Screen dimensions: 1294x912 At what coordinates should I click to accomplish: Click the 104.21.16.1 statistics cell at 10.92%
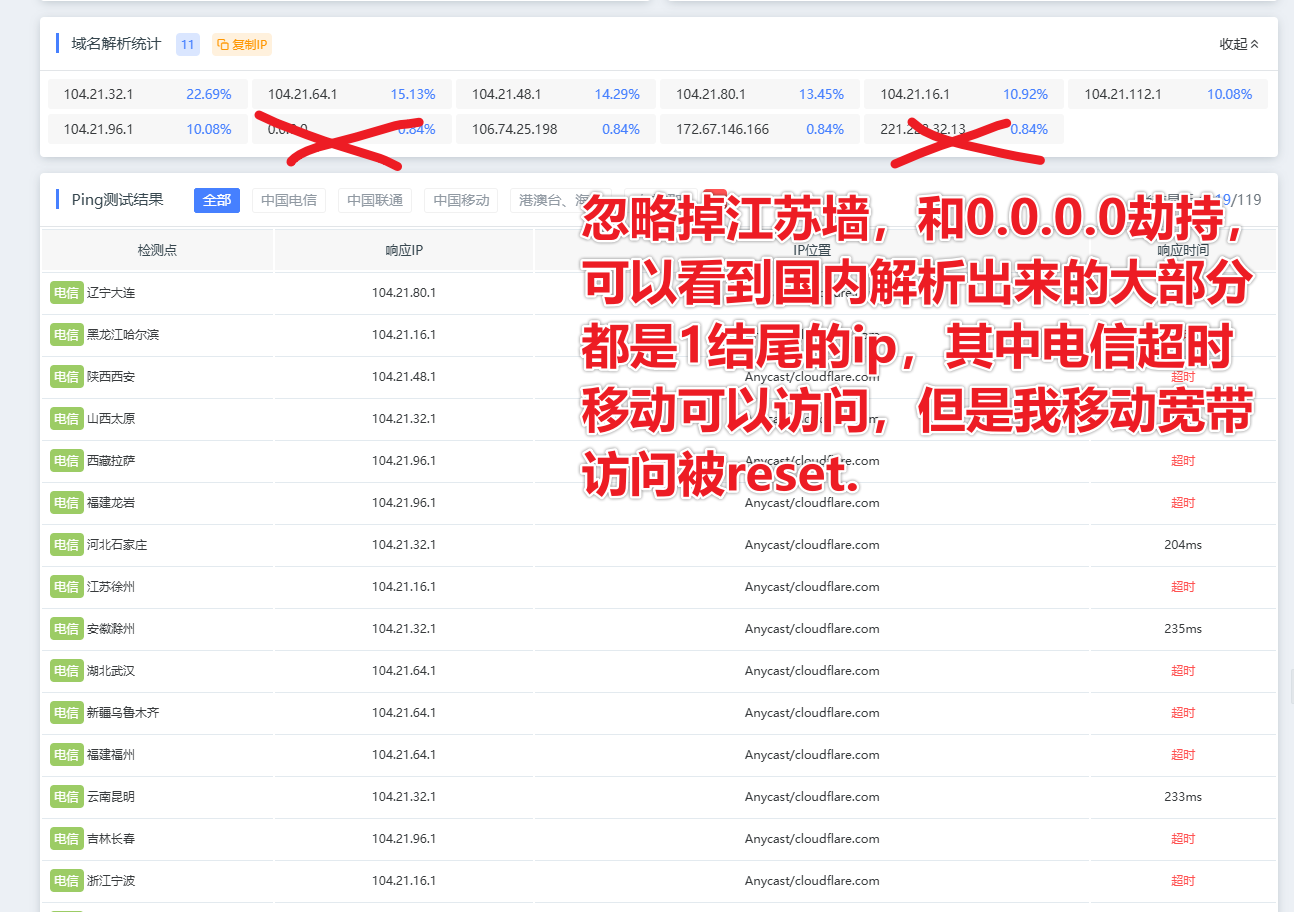964,94
